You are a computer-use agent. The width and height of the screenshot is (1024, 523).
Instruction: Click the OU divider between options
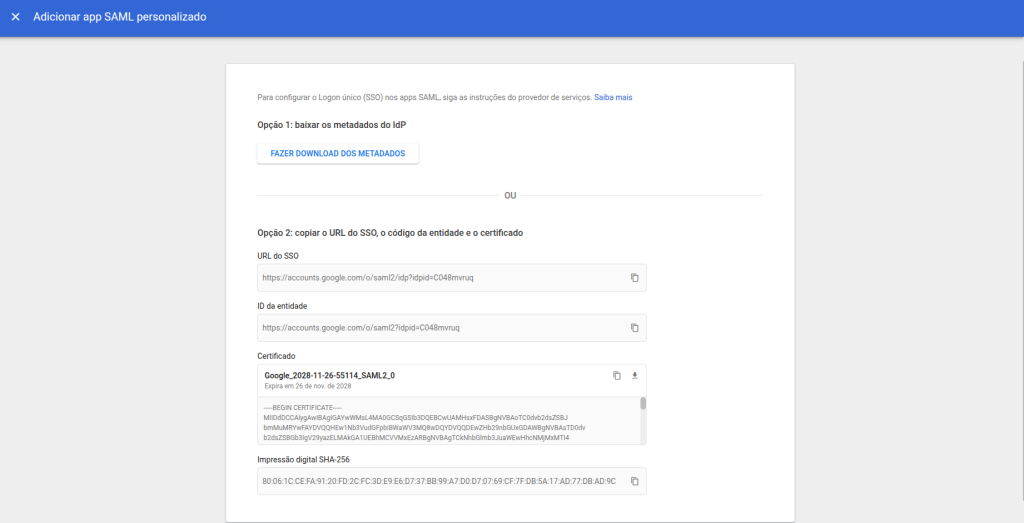click(x=510, y=195)
